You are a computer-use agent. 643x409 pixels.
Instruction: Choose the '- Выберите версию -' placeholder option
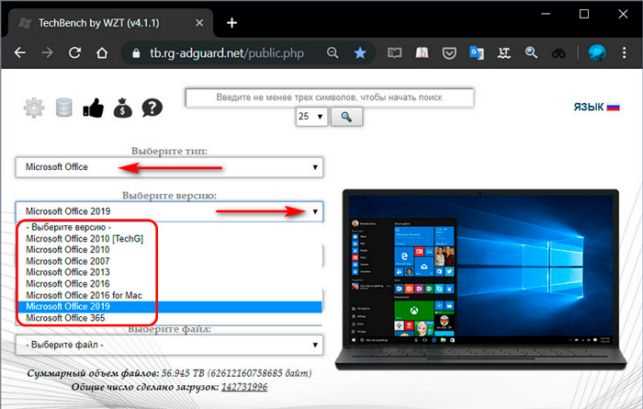[x=68, y=227]
